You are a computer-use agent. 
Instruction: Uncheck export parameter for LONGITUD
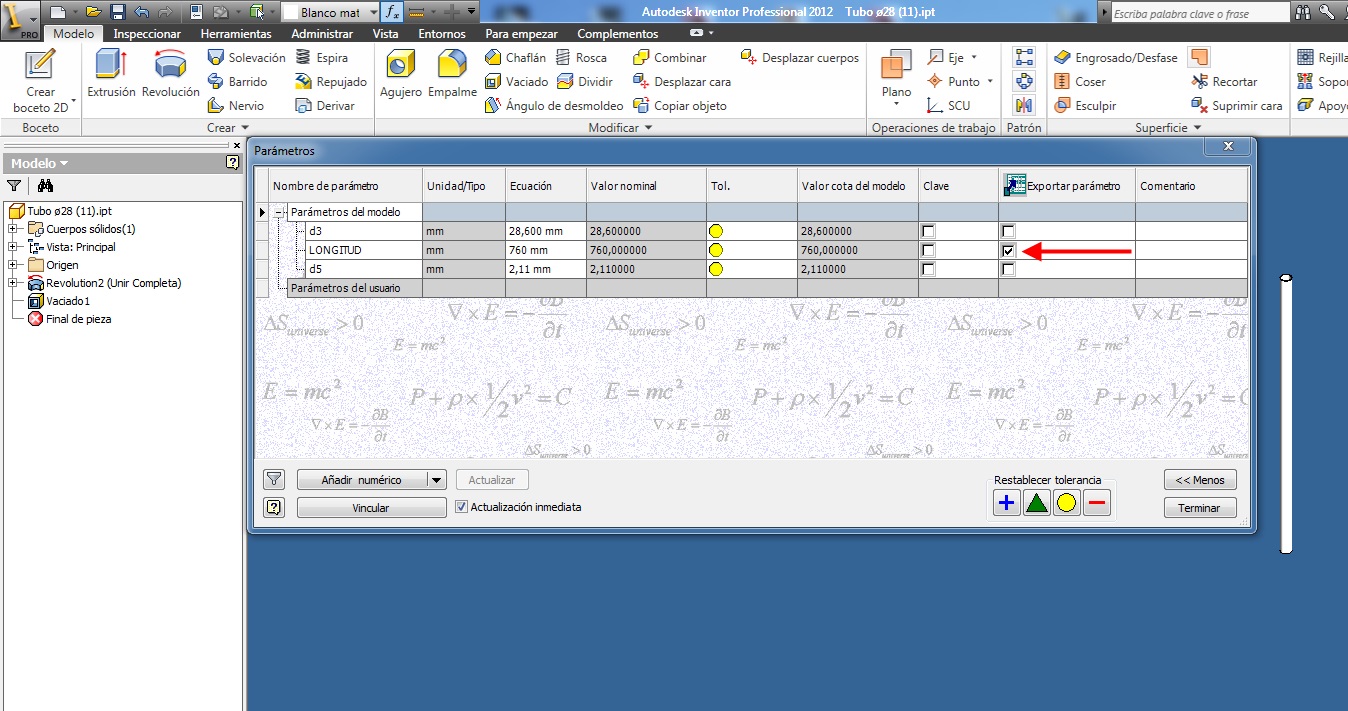(1009, 250)
